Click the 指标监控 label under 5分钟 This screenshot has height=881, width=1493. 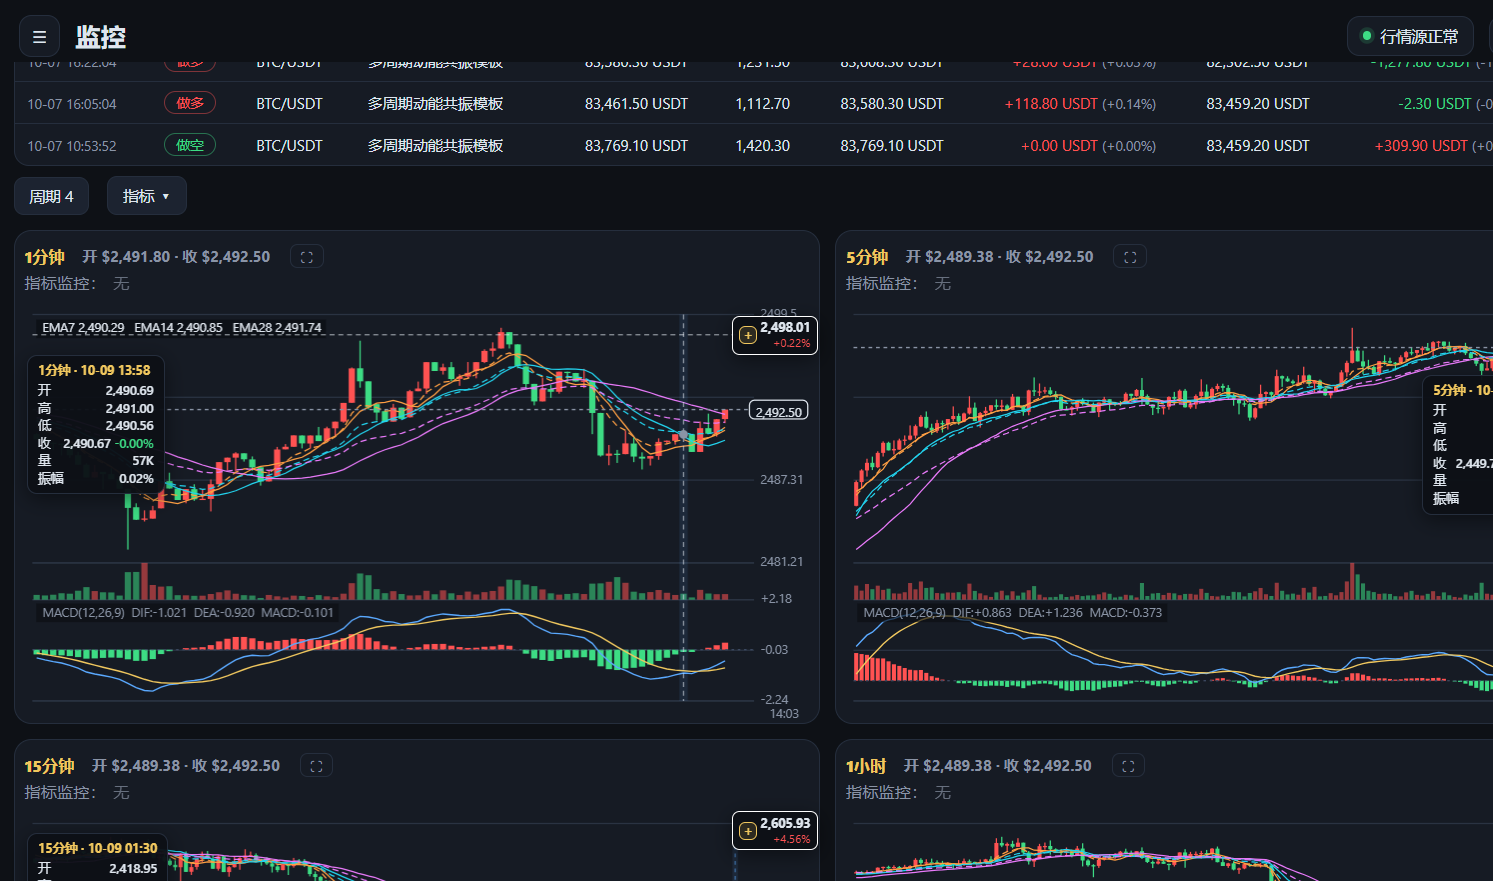coord(882,284)
